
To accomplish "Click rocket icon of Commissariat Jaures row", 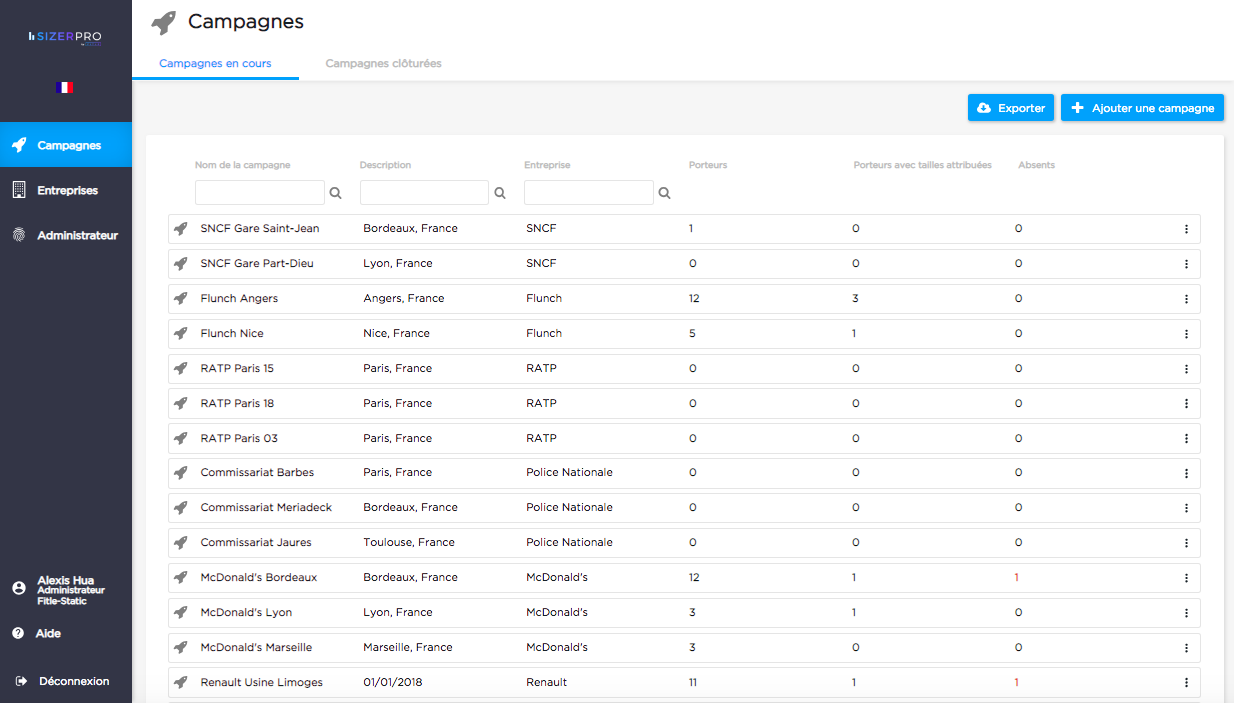I will pos(180,543).
